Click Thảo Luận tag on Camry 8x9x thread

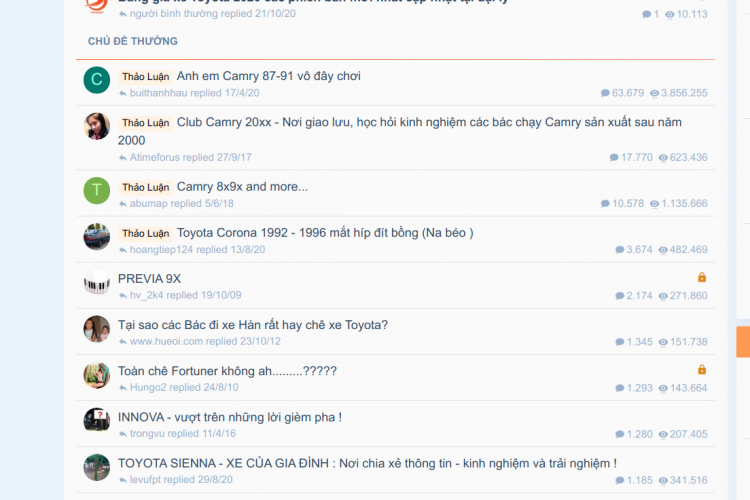click(x=145, y=187)
